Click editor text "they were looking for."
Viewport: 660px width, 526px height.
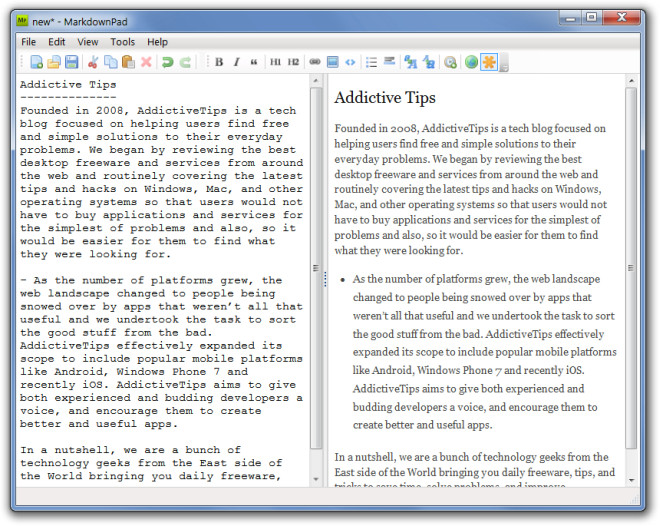(95, 254)
